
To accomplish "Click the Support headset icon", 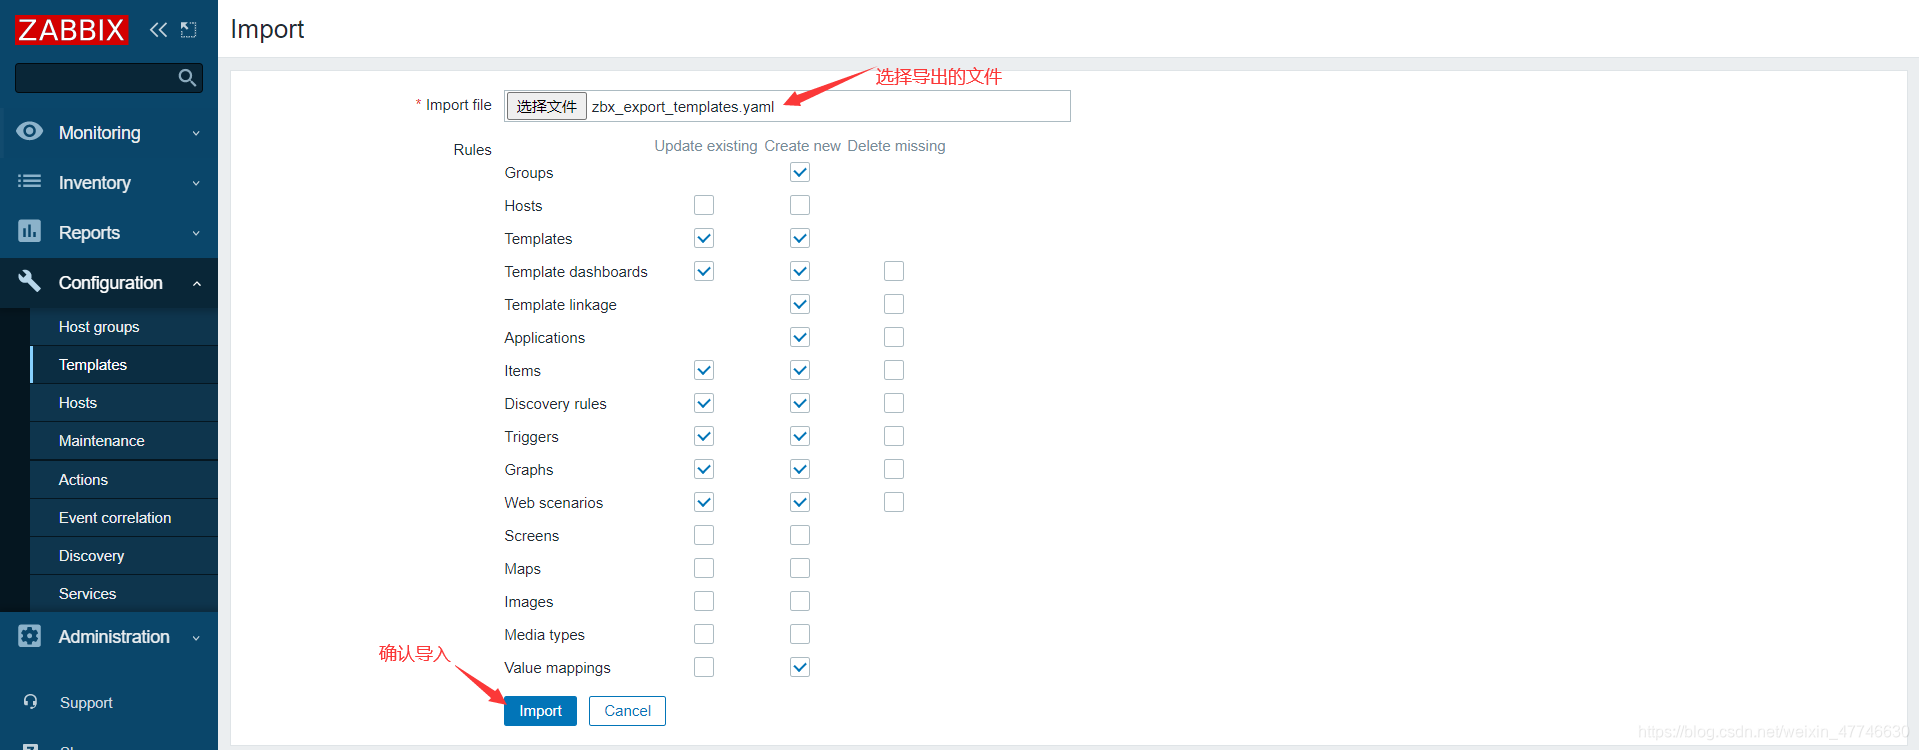I will click(31, 702).
